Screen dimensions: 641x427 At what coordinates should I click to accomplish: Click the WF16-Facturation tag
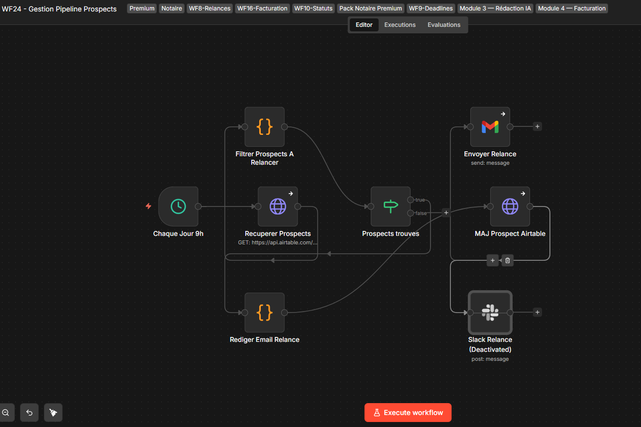pos(262,9)
